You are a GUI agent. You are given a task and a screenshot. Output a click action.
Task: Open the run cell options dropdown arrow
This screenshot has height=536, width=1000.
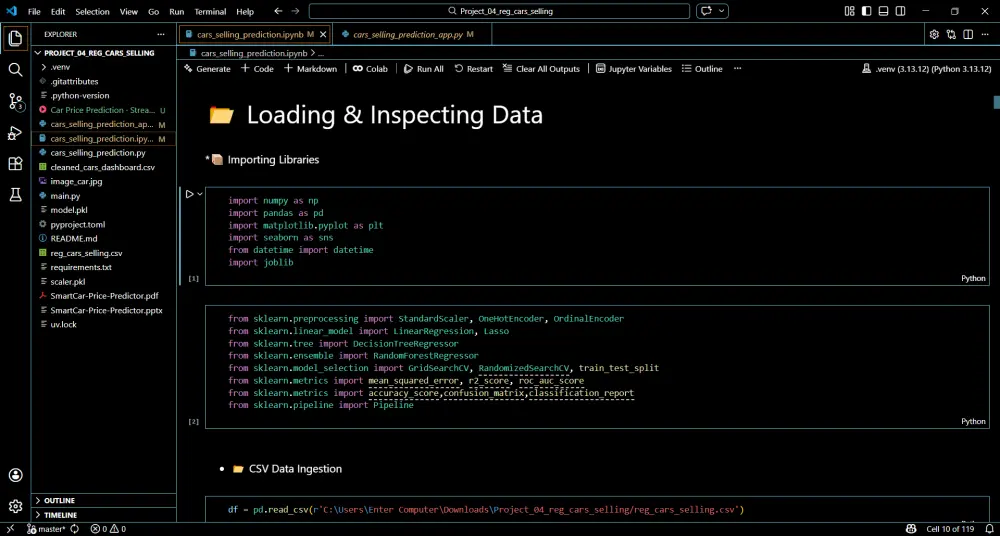200,194
